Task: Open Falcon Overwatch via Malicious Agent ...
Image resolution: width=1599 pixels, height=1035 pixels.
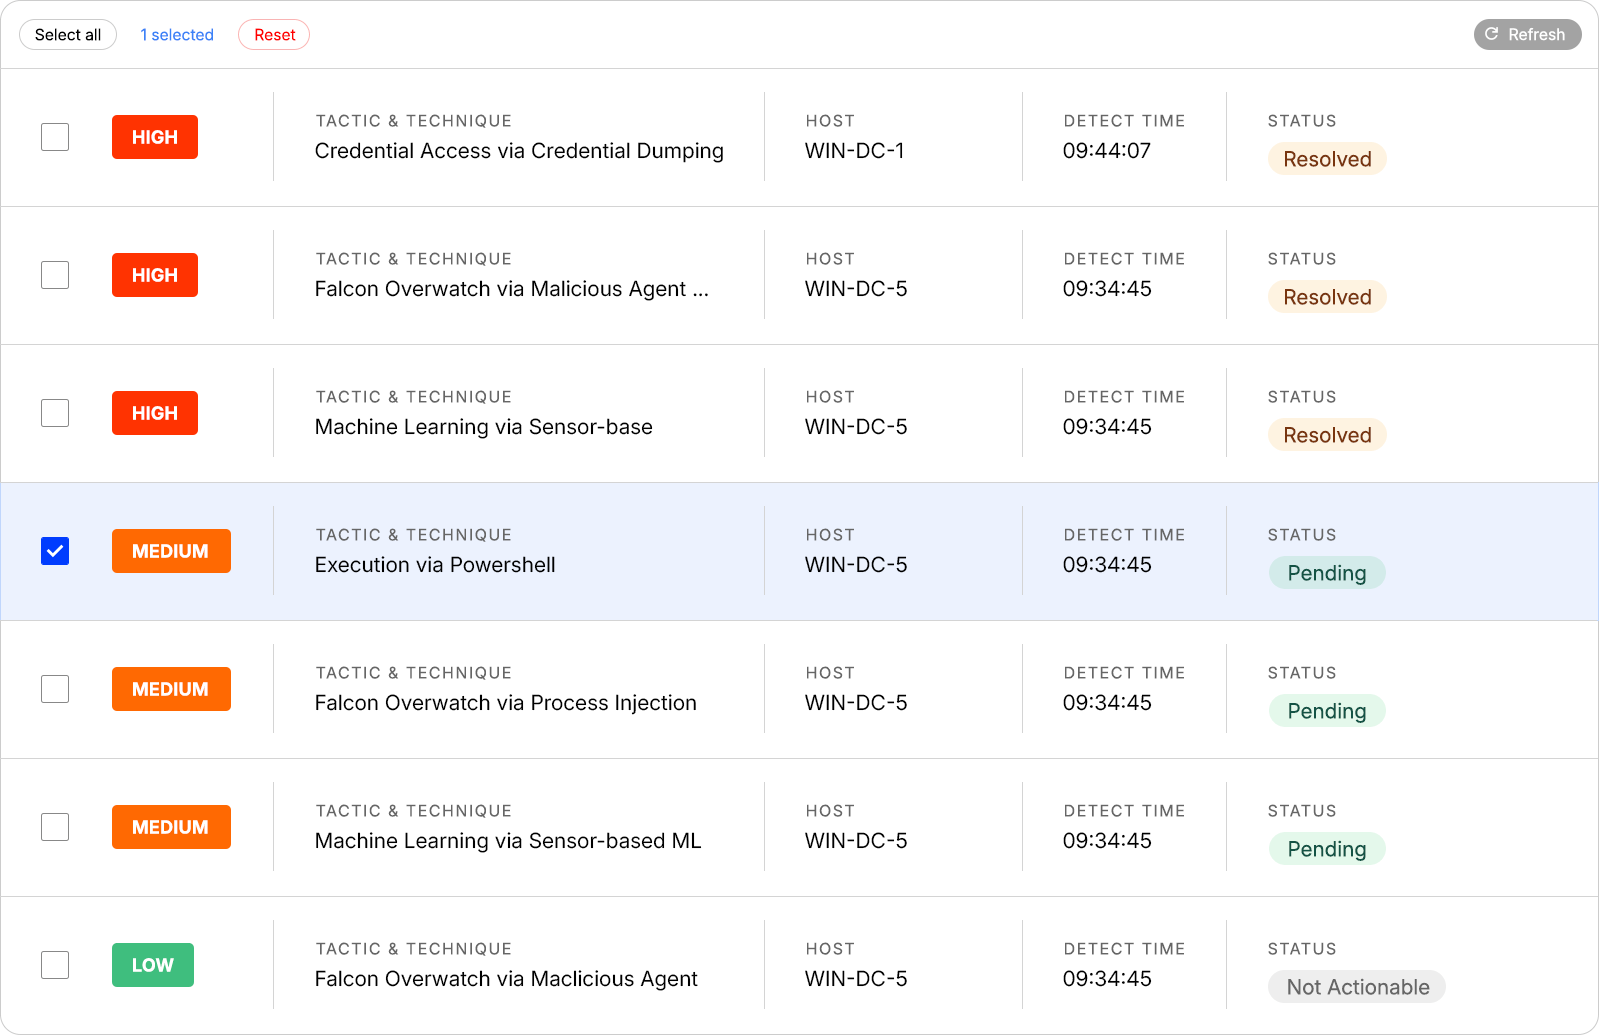Action: 512,289
